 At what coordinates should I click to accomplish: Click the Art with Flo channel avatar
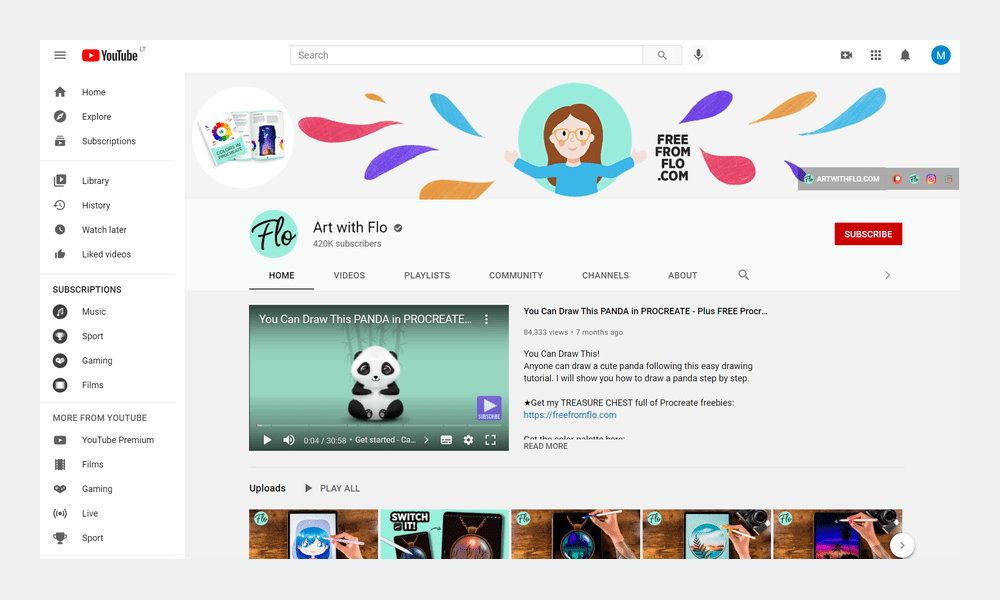coord(274,234)
